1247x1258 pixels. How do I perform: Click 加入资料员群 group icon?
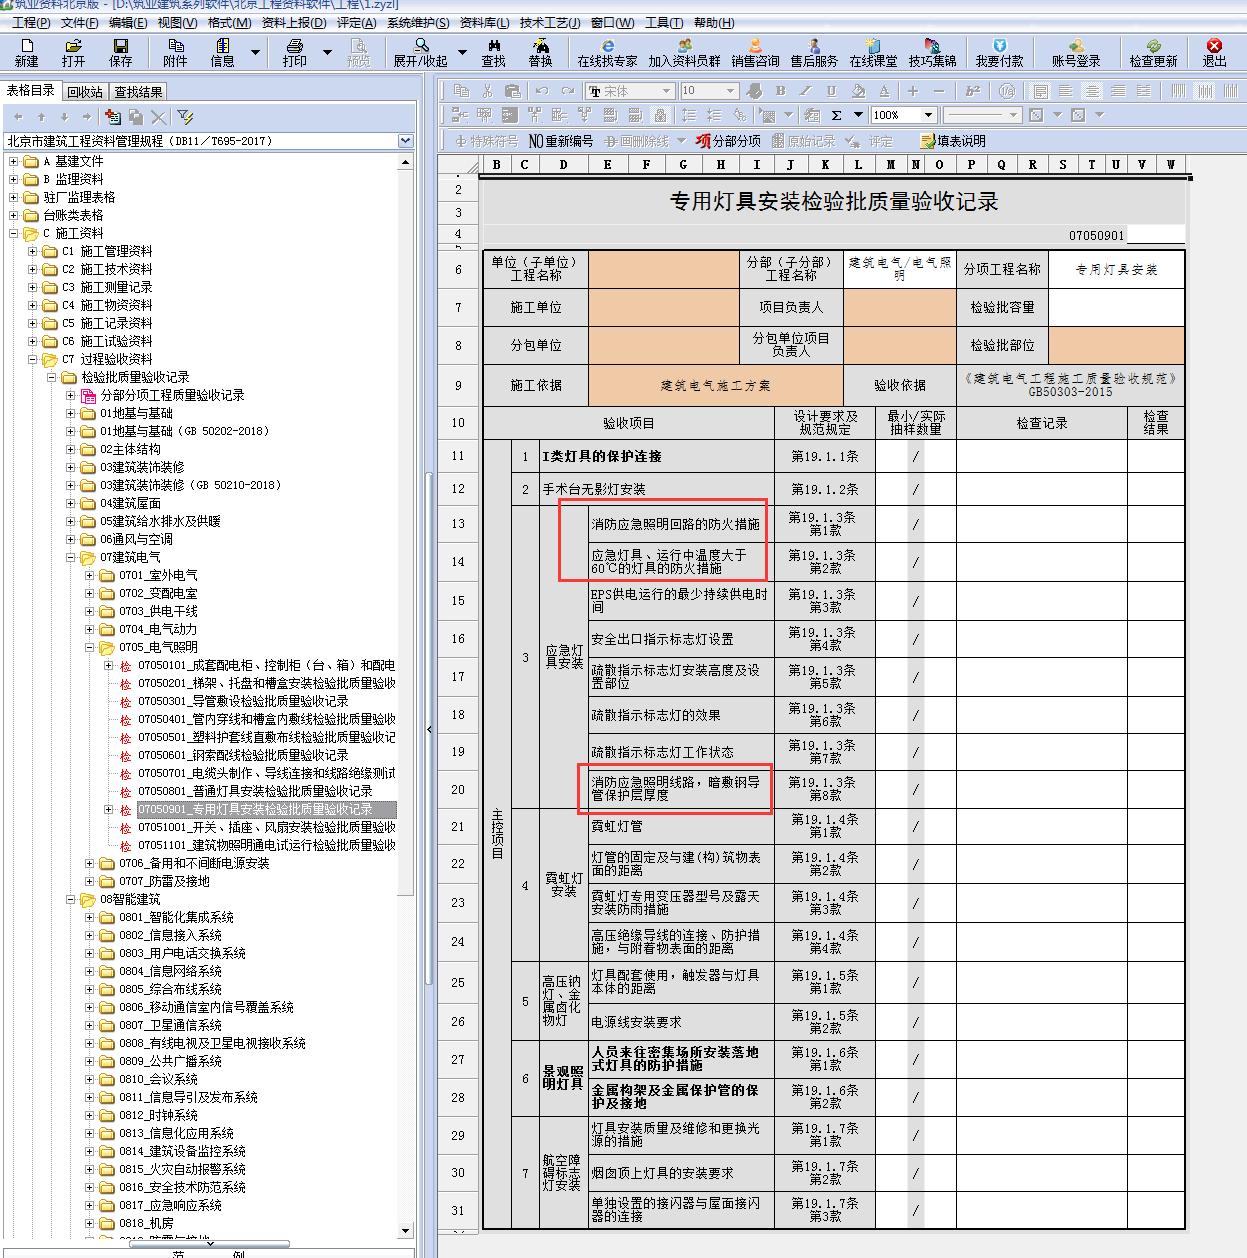click(x=685, y=53)
